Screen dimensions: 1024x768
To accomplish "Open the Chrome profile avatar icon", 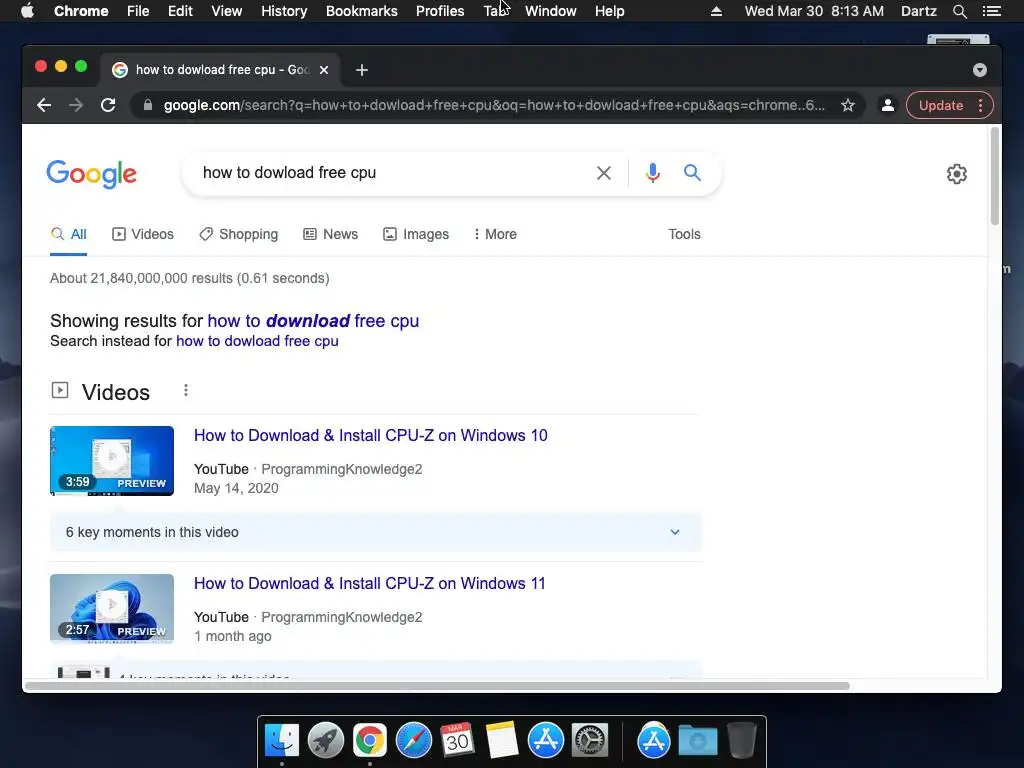I will coord(888,105).
